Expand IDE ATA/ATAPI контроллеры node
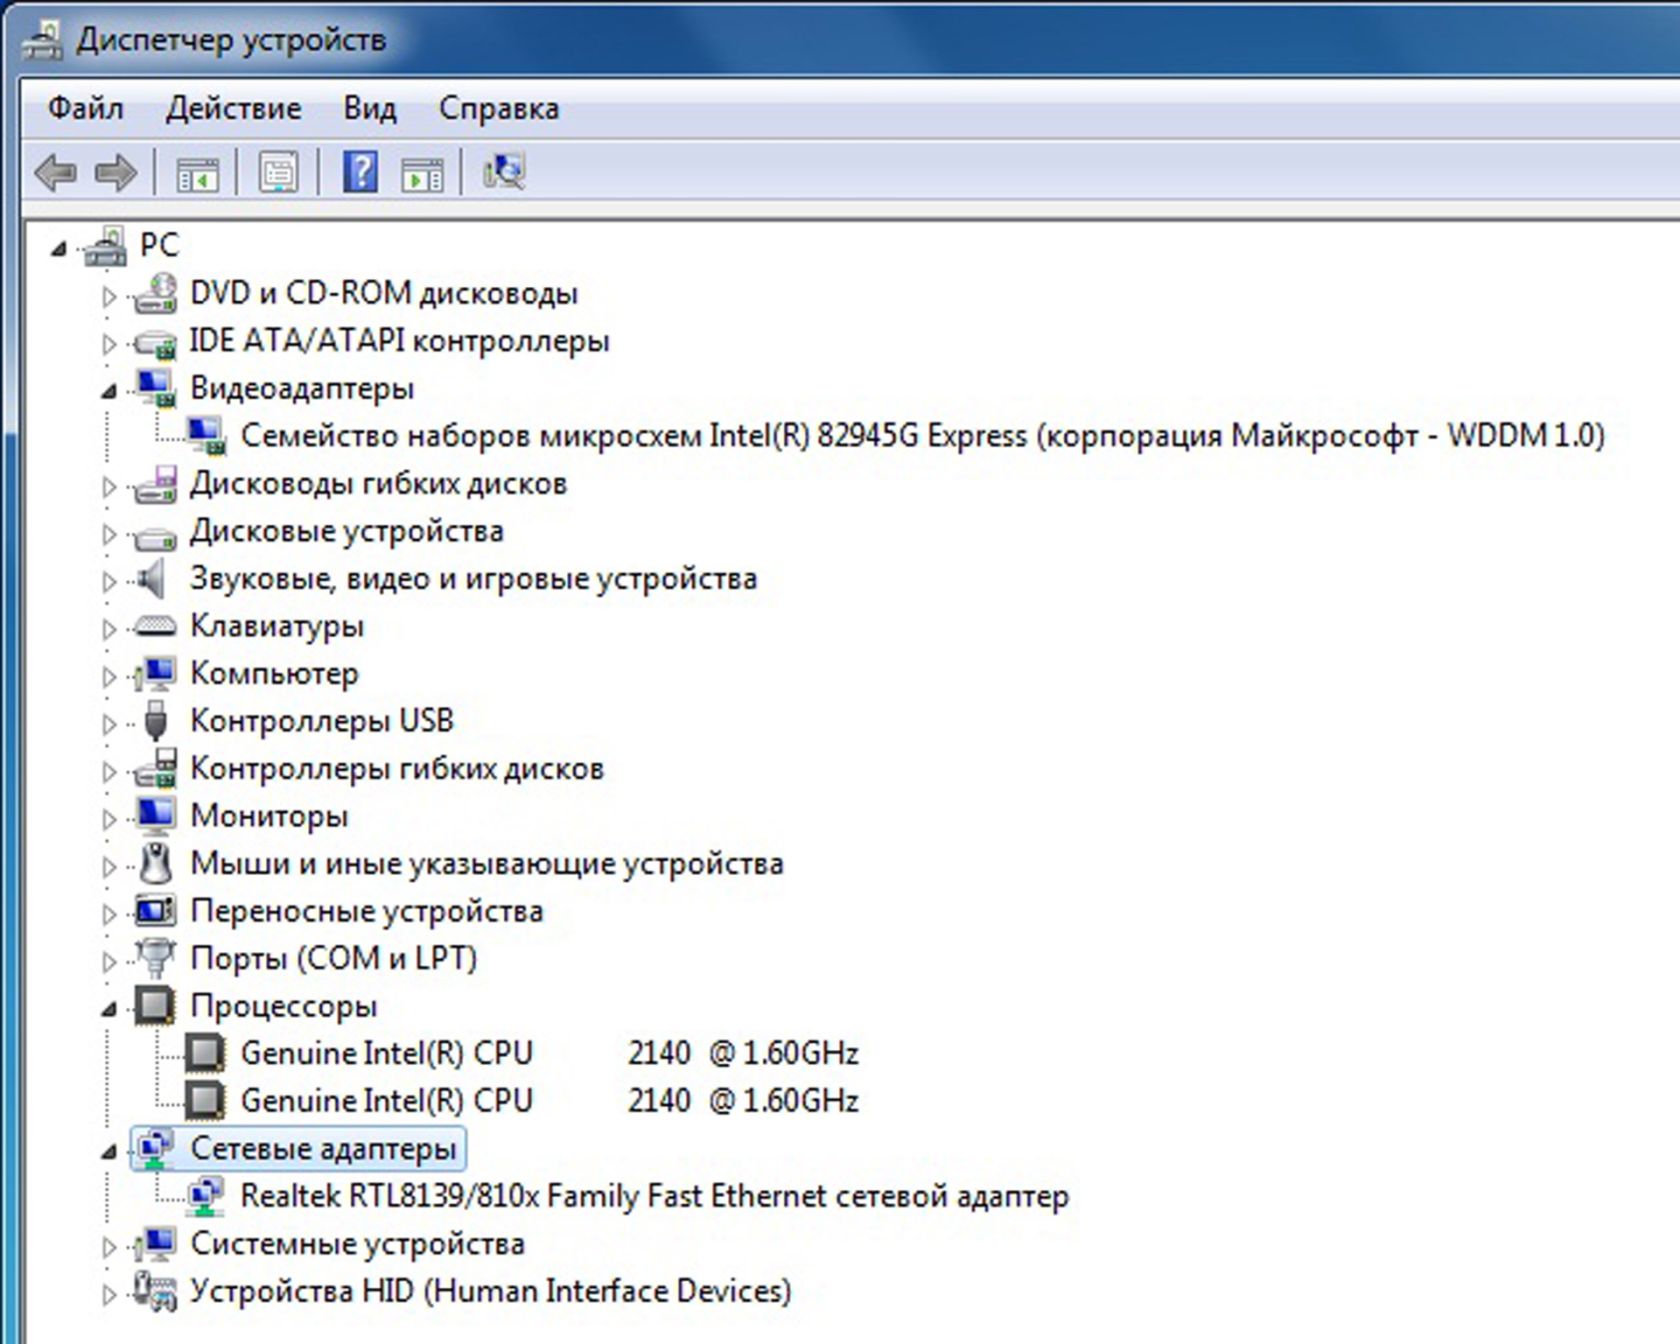 tap(109, 344)
